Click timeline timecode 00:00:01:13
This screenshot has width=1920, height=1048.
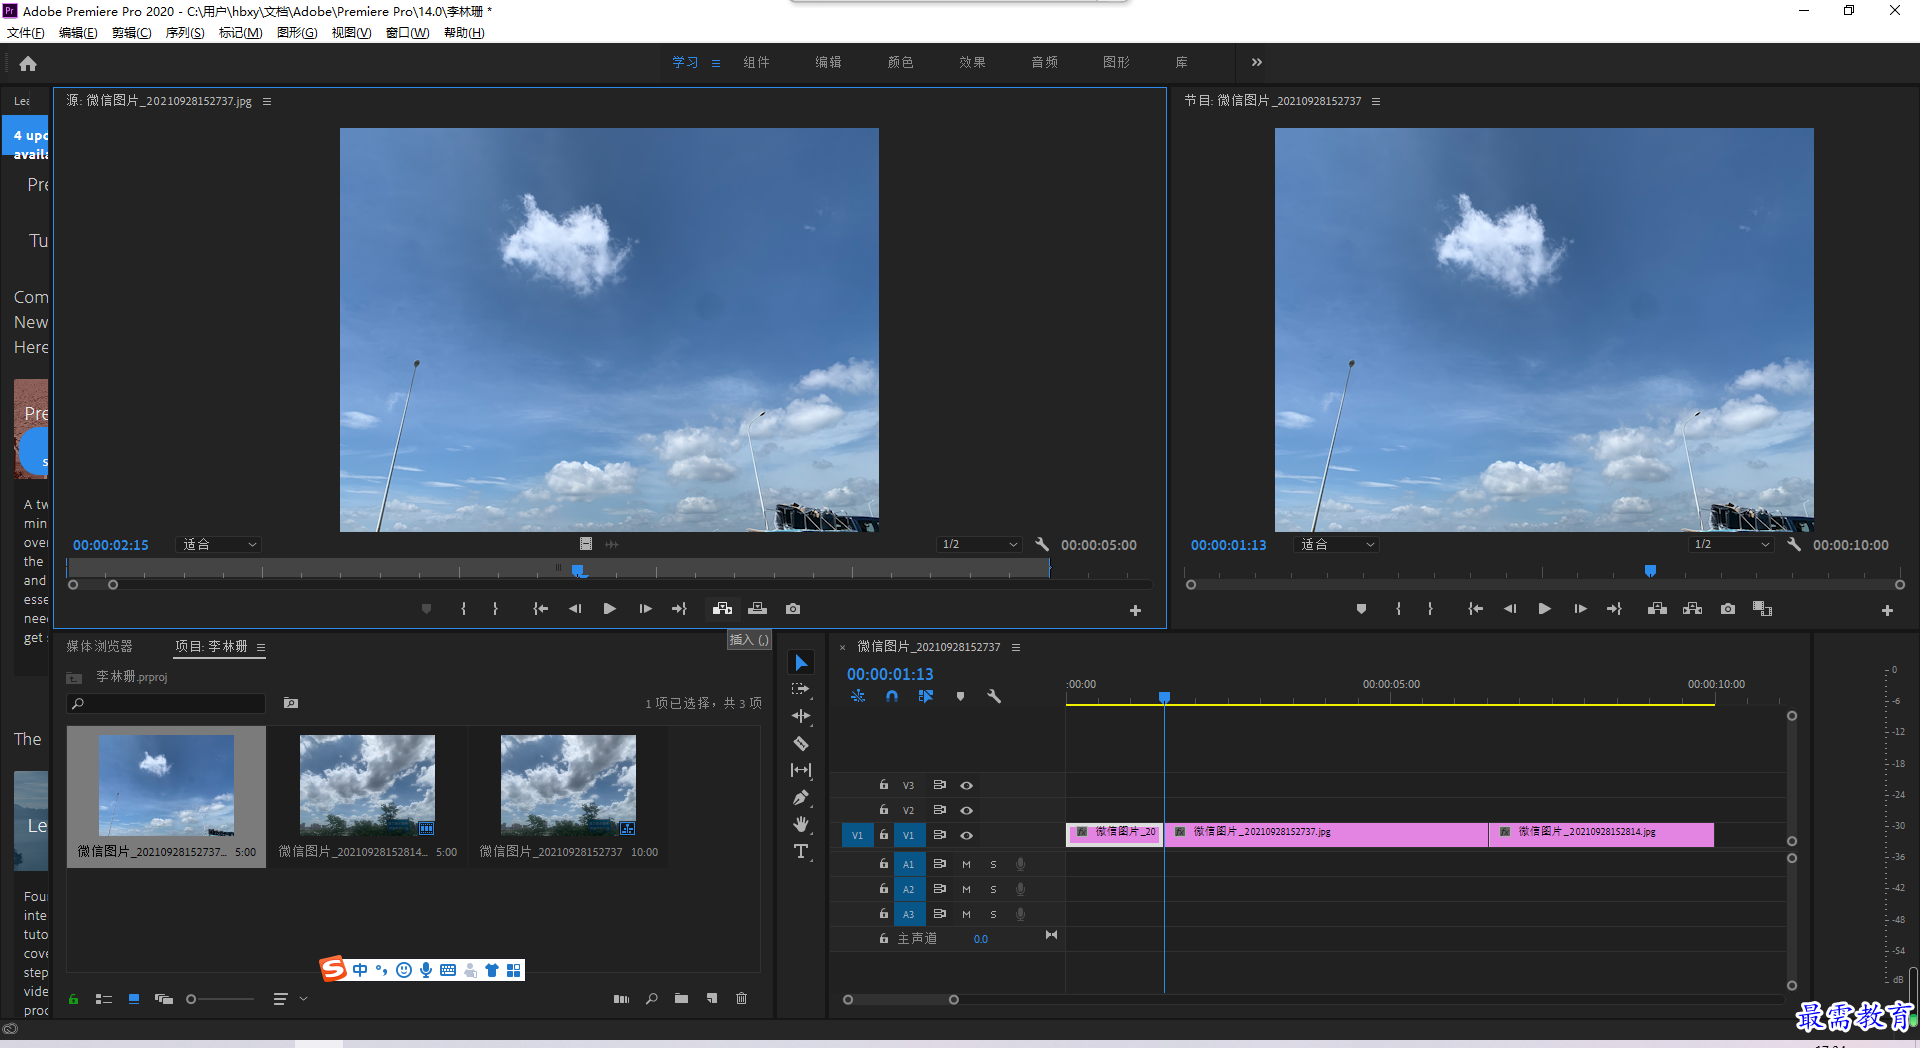890,674
